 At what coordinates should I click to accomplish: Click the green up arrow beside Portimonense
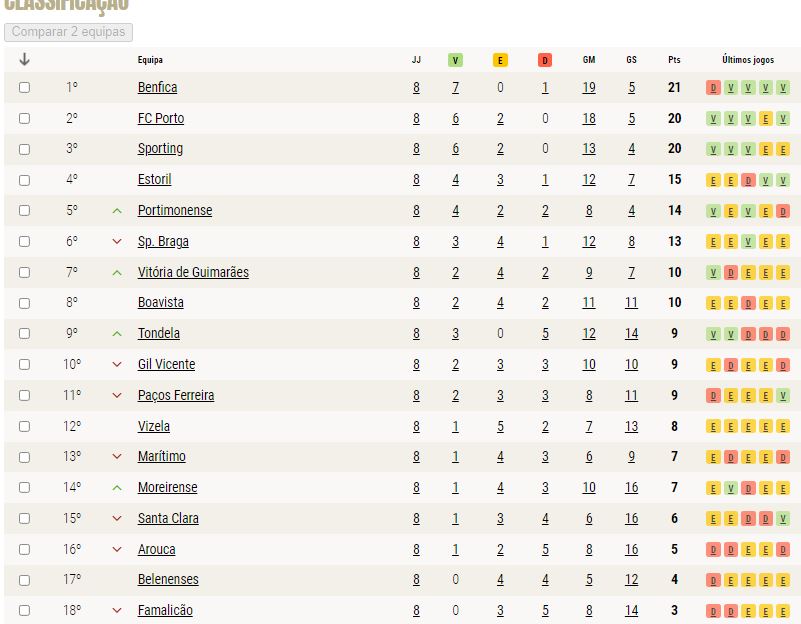(117, 211)
